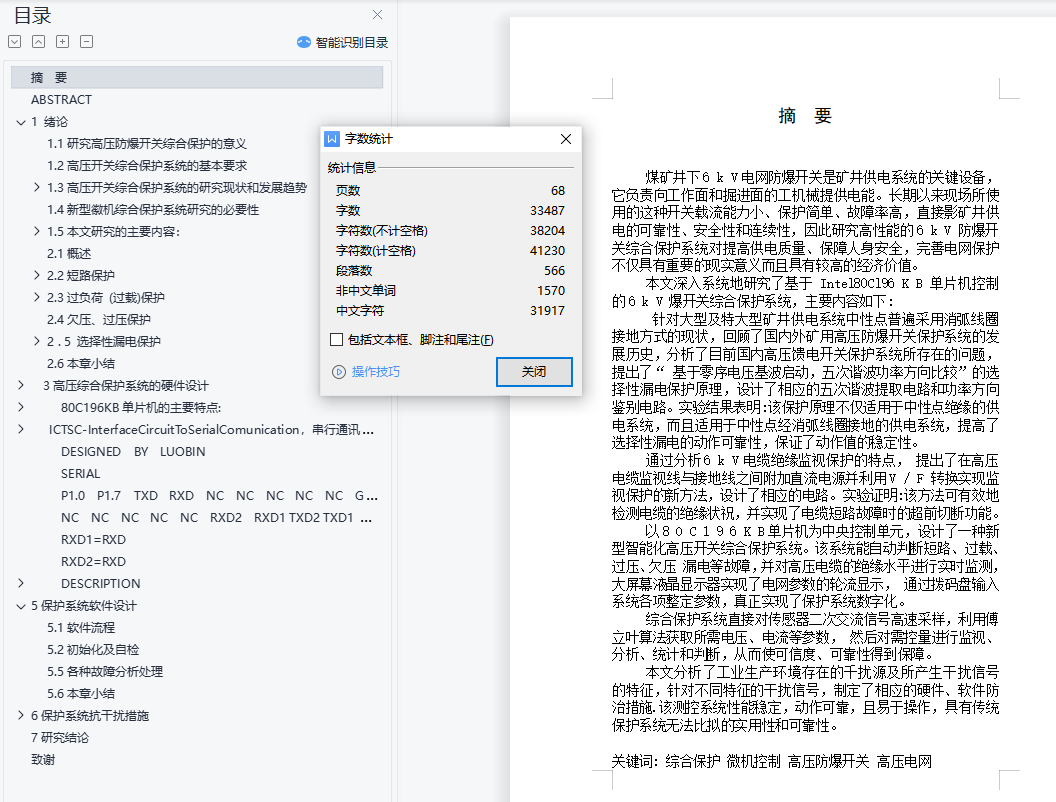
Task: Select the RXD1=RXD outline entry
Action: (93, 539)
